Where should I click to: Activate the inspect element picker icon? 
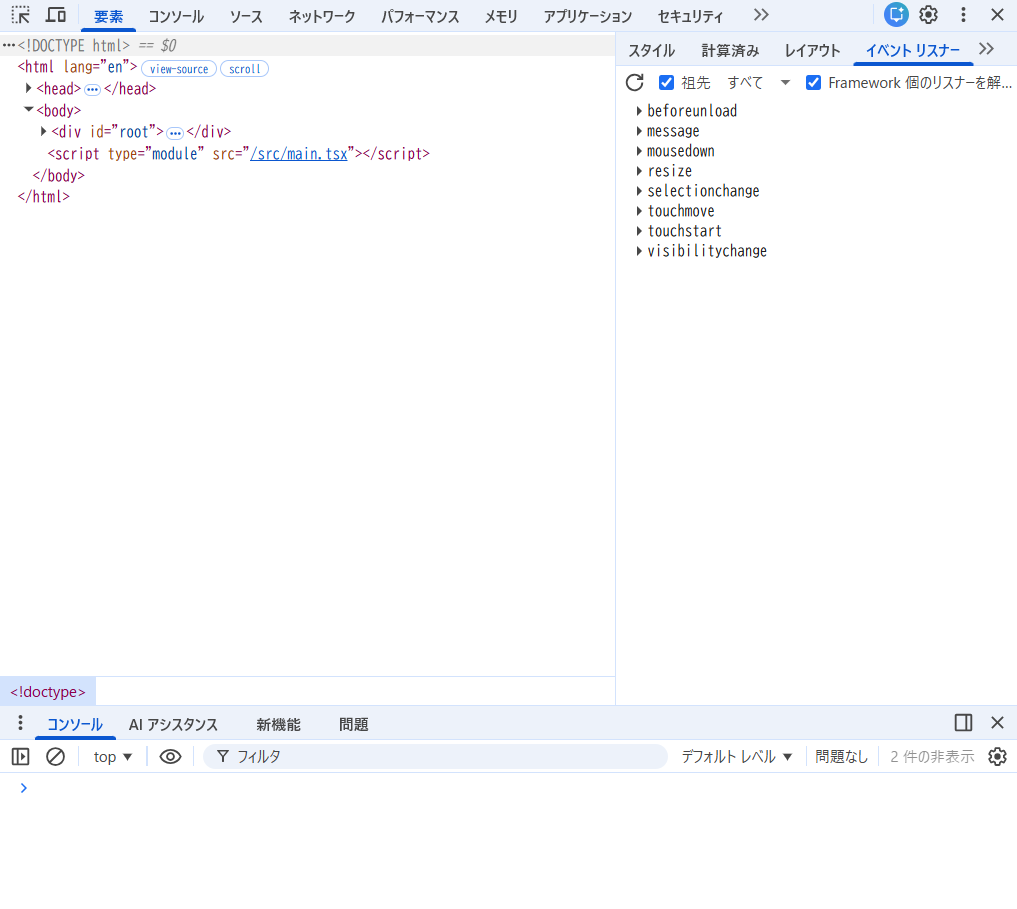(x=21, y=15)
